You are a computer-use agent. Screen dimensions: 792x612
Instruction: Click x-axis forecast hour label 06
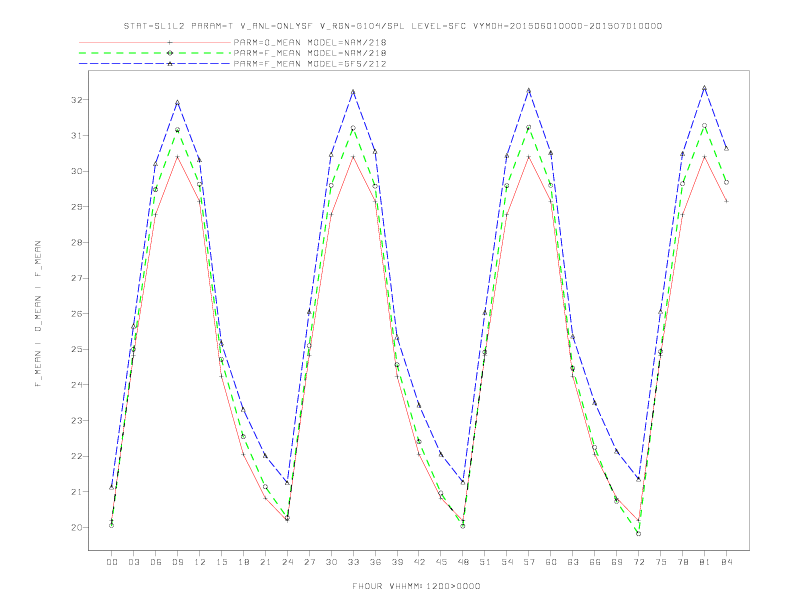click(156, 562)
